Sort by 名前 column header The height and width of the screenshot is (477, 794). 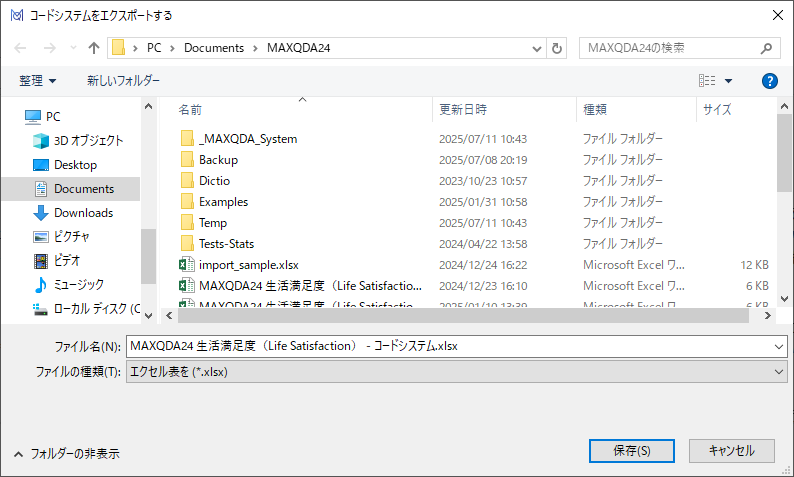pyautogui.click(x=190, y=110)
